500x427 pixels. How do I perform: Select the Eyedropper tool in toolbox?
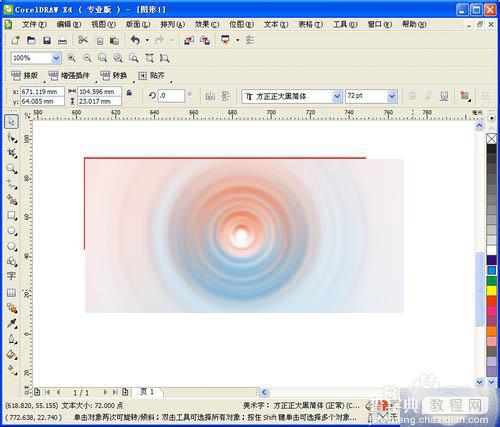[x=12, y=323]
